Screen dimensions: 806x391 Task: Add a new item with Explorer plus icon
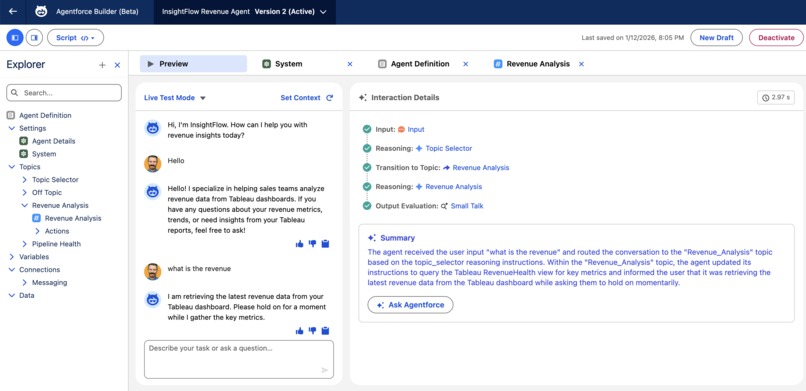pos(102,65)
